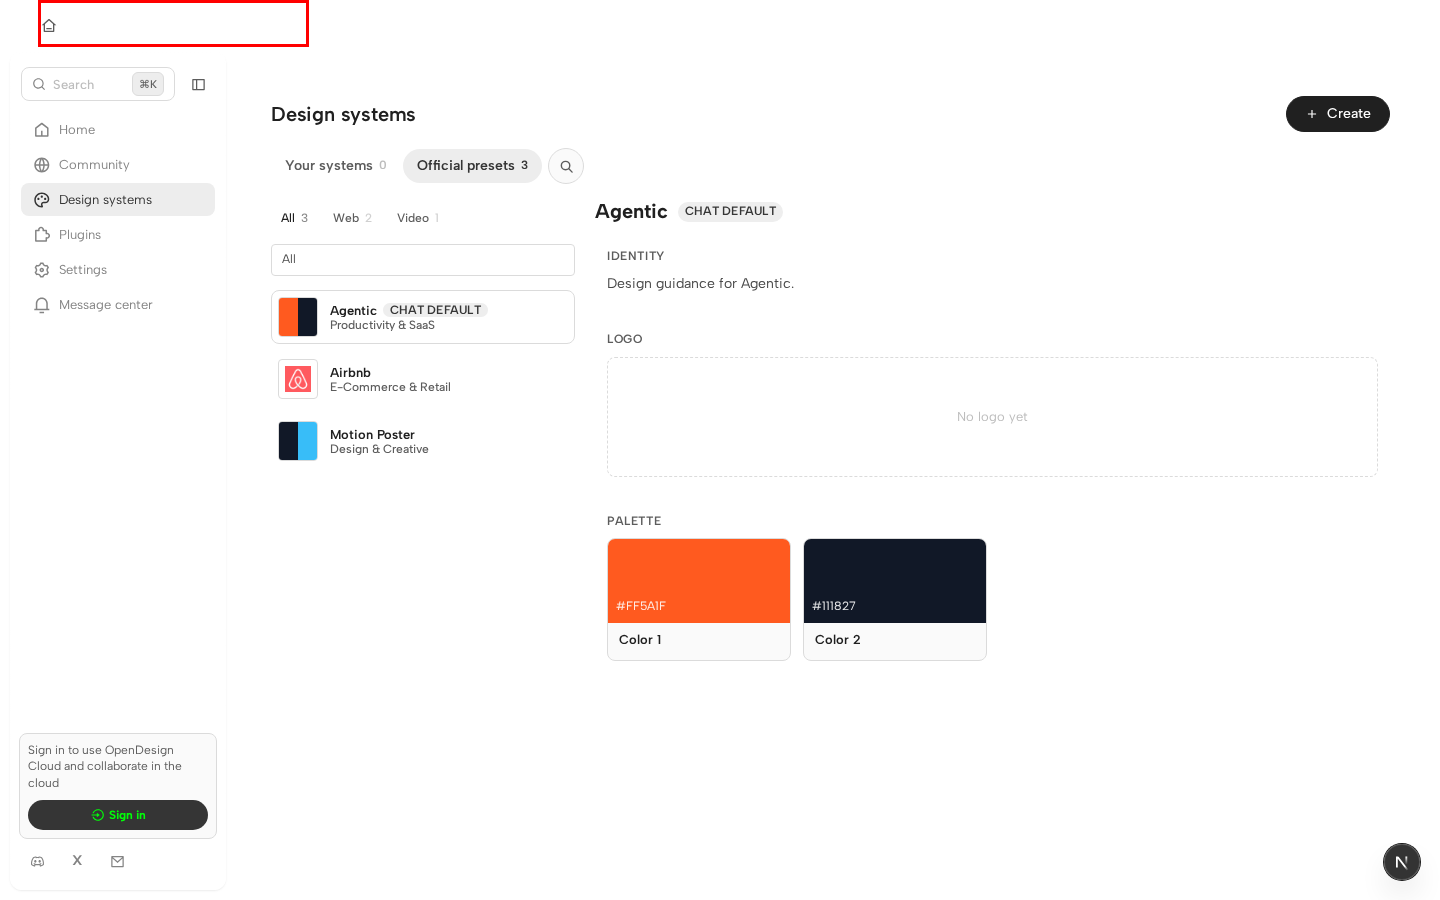
Task: Filter presets by the Web tab
Action: (352, 218)
